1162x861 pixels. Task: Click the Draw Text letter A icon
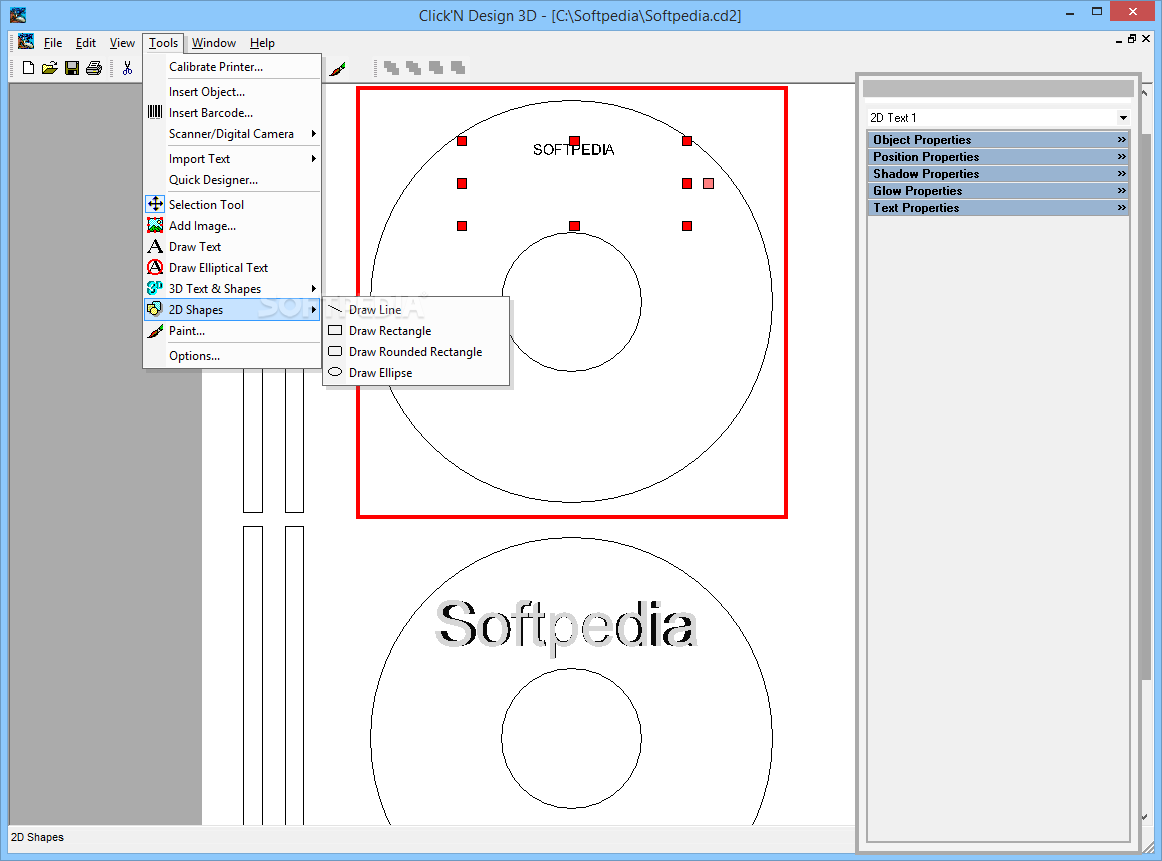(x=155, y=246)
